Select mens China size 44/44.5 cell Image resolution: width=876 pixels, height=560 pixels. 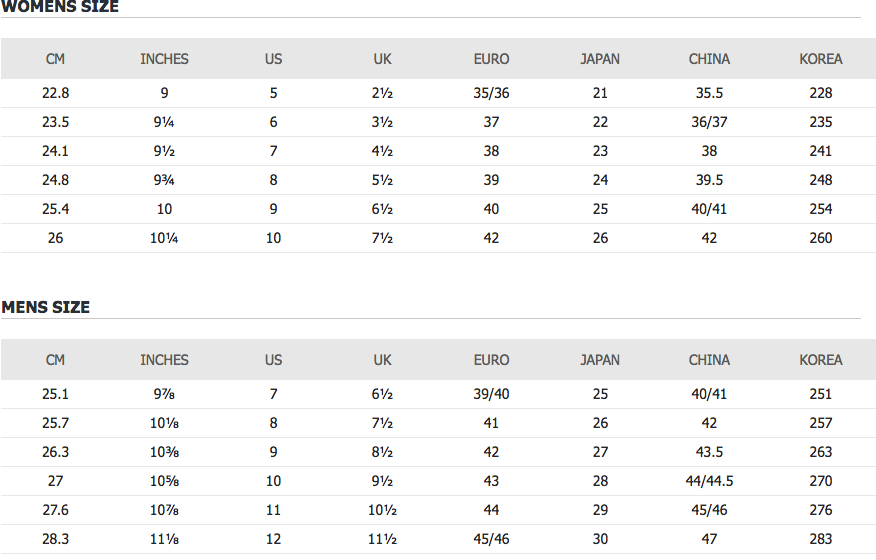point(709,481)
